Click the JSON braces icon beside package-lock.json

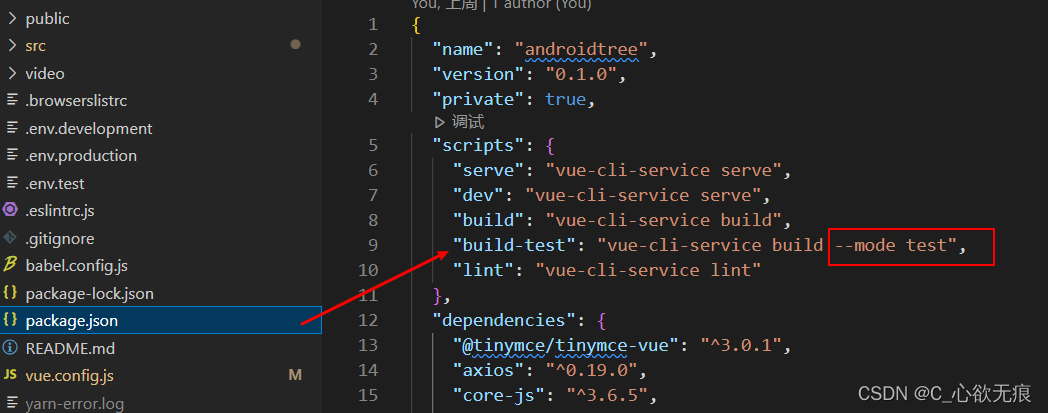(11, 293)
